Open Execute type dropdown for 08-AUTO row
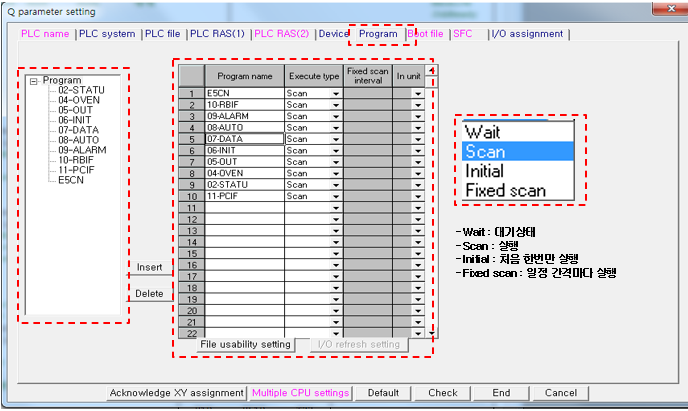 (x=336, y=128)
